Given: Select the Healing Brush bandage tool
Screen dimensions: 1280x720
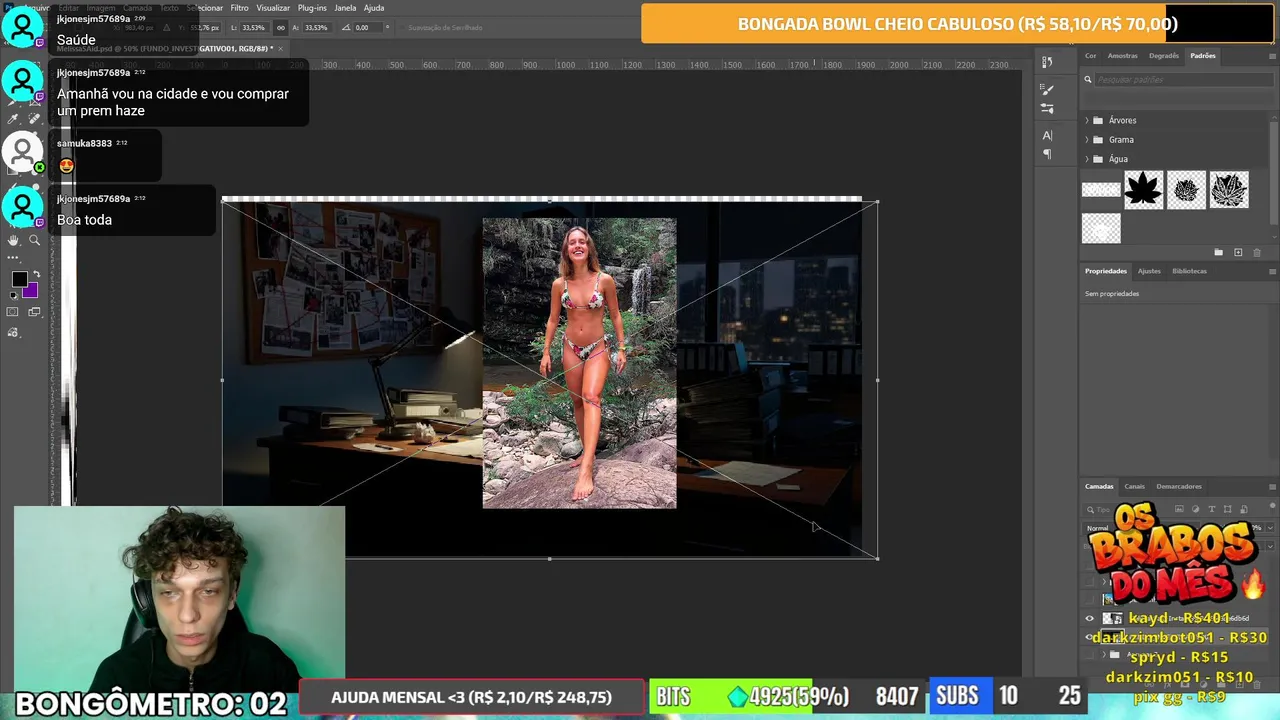Looking at the screenshot, I should [34, 118].
